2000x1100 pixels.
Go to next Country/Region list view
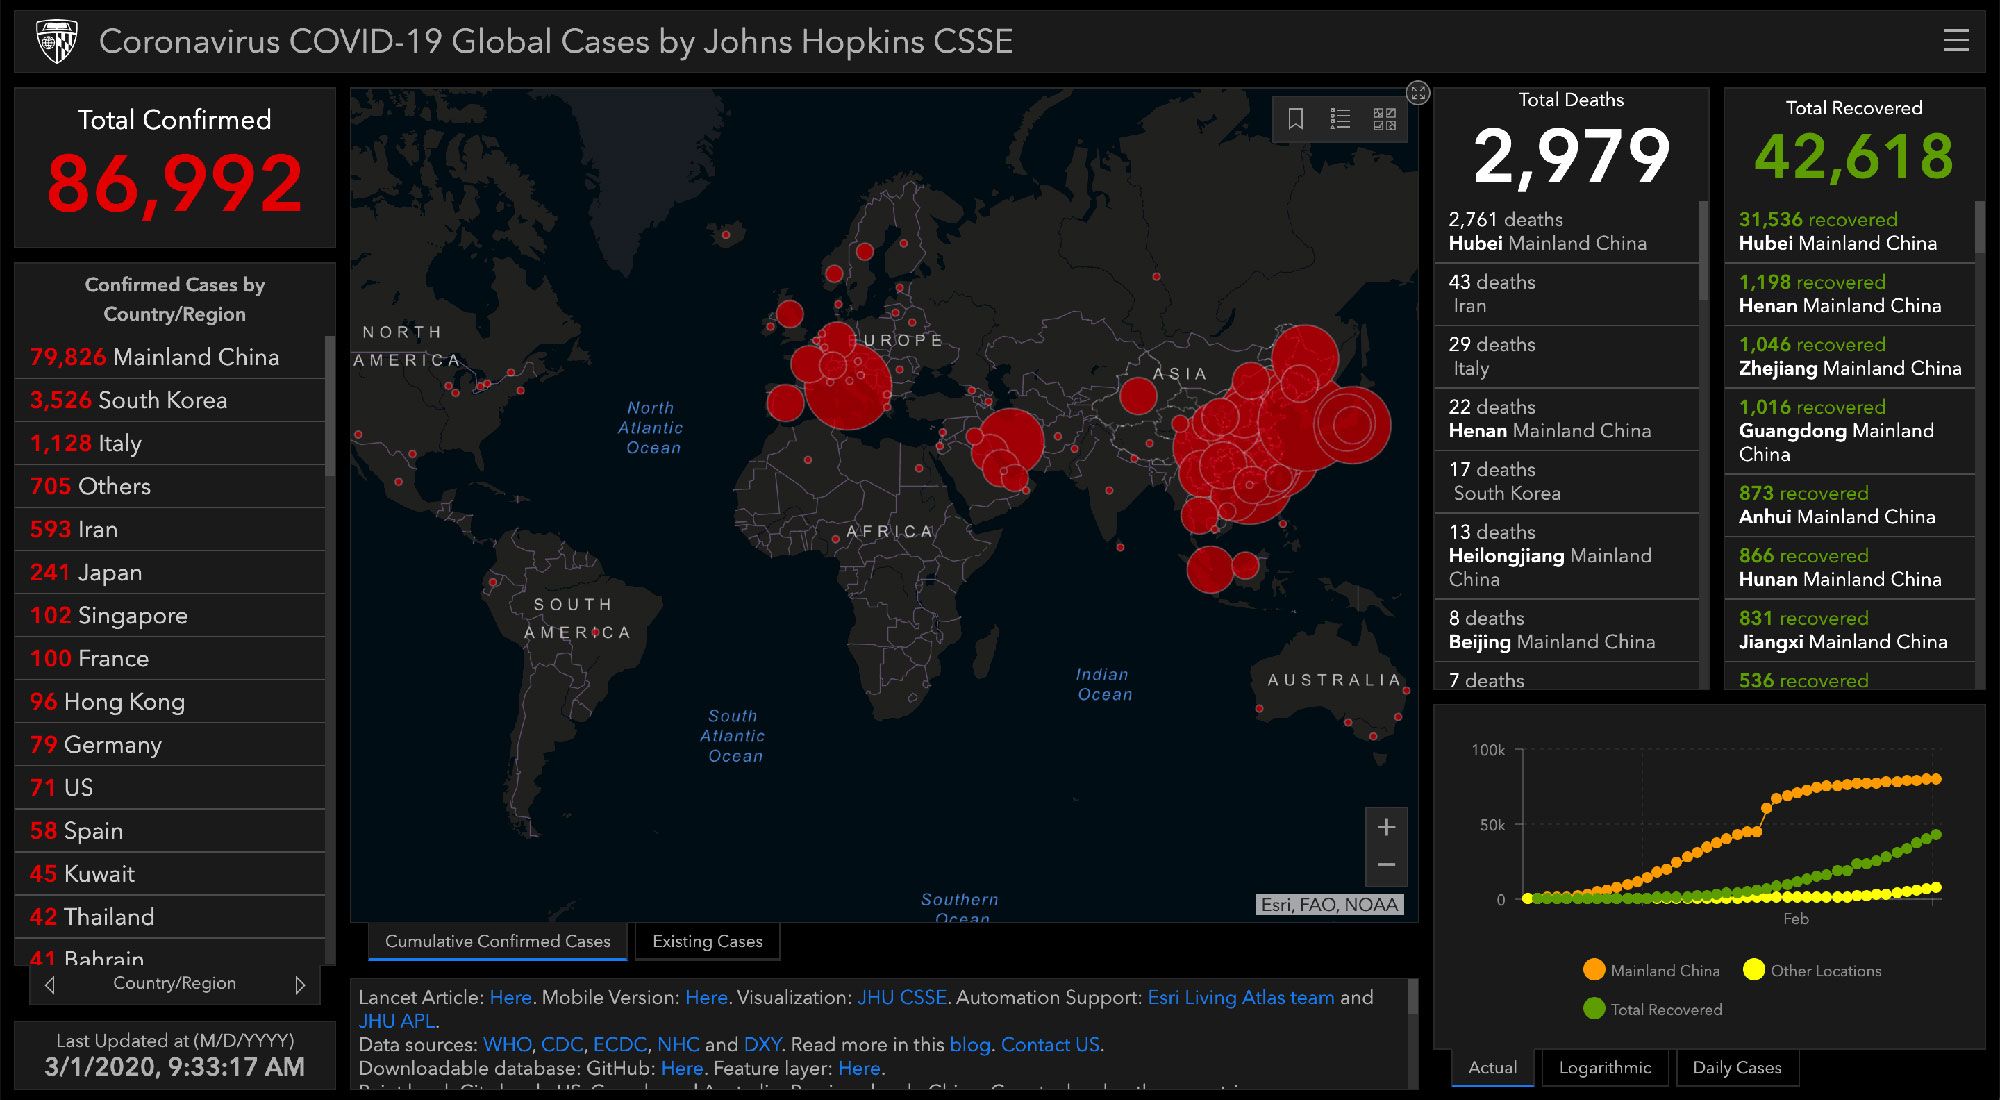coord(300,985)
